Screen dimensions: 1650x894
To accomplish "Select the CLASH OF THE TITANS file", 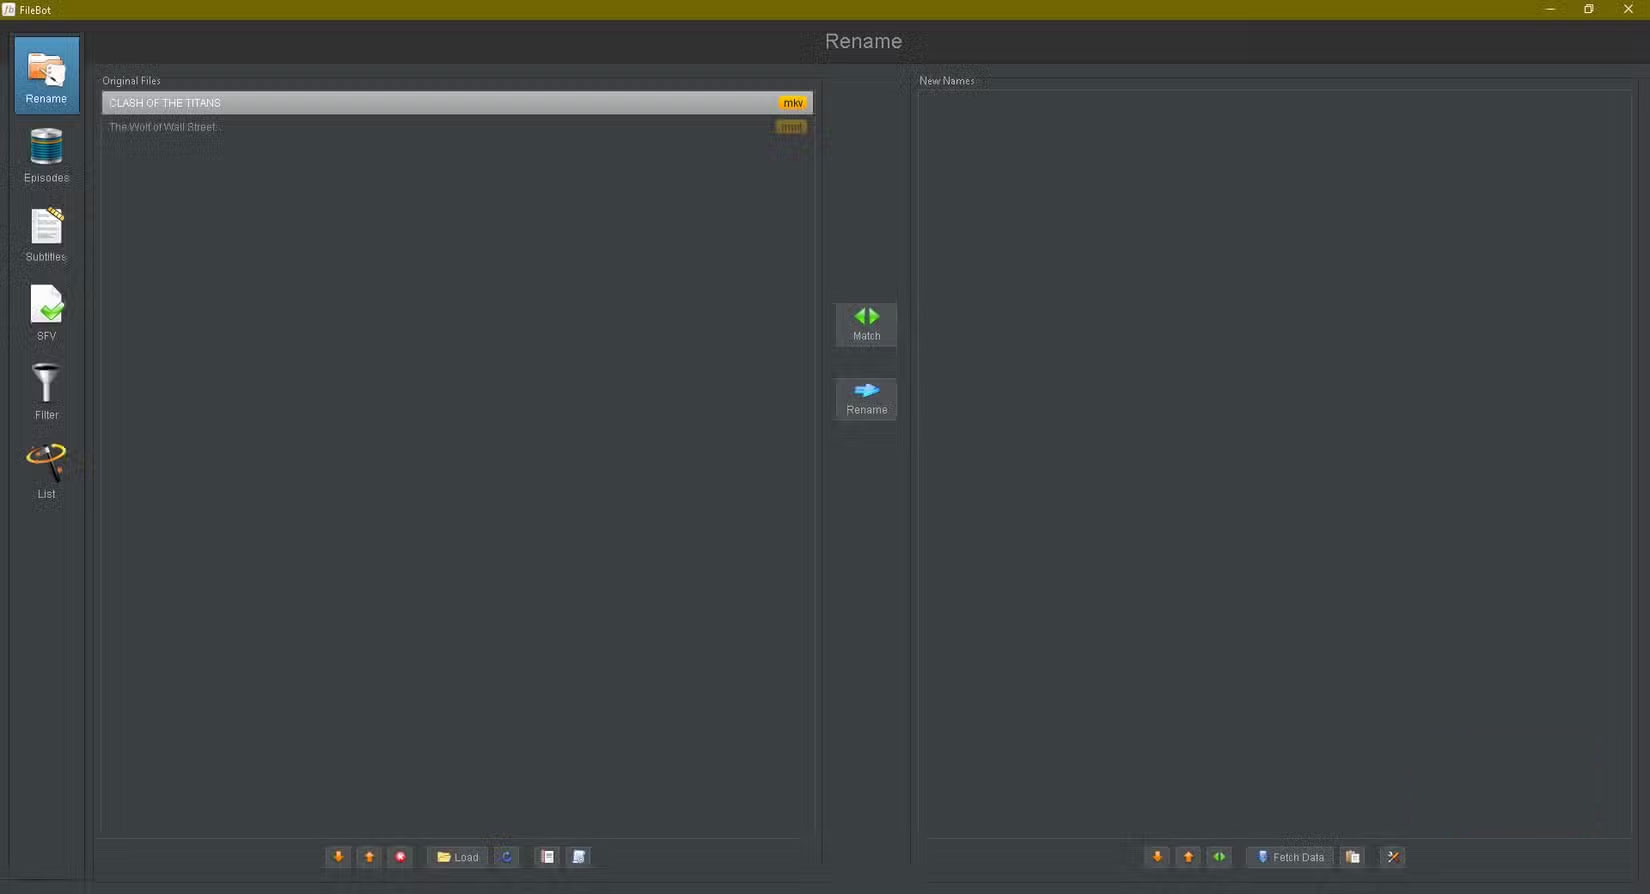I will [457, 103].
